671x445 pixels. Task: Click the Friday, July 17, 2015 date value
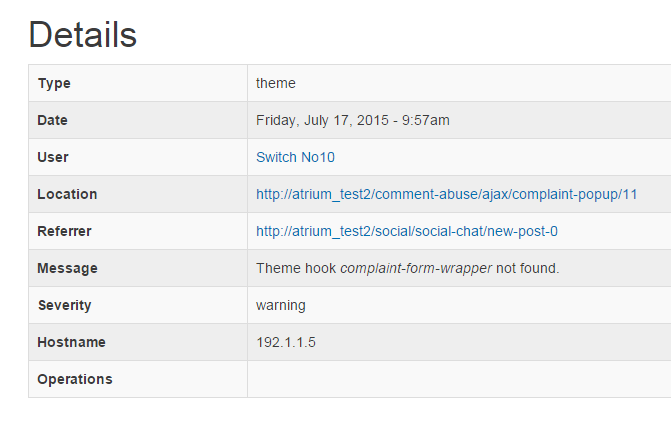pos(353,120)
